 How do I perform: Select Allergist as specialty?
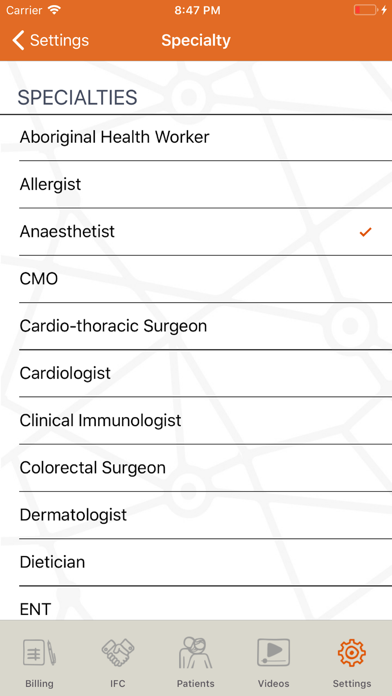click(x=196, y=184)
